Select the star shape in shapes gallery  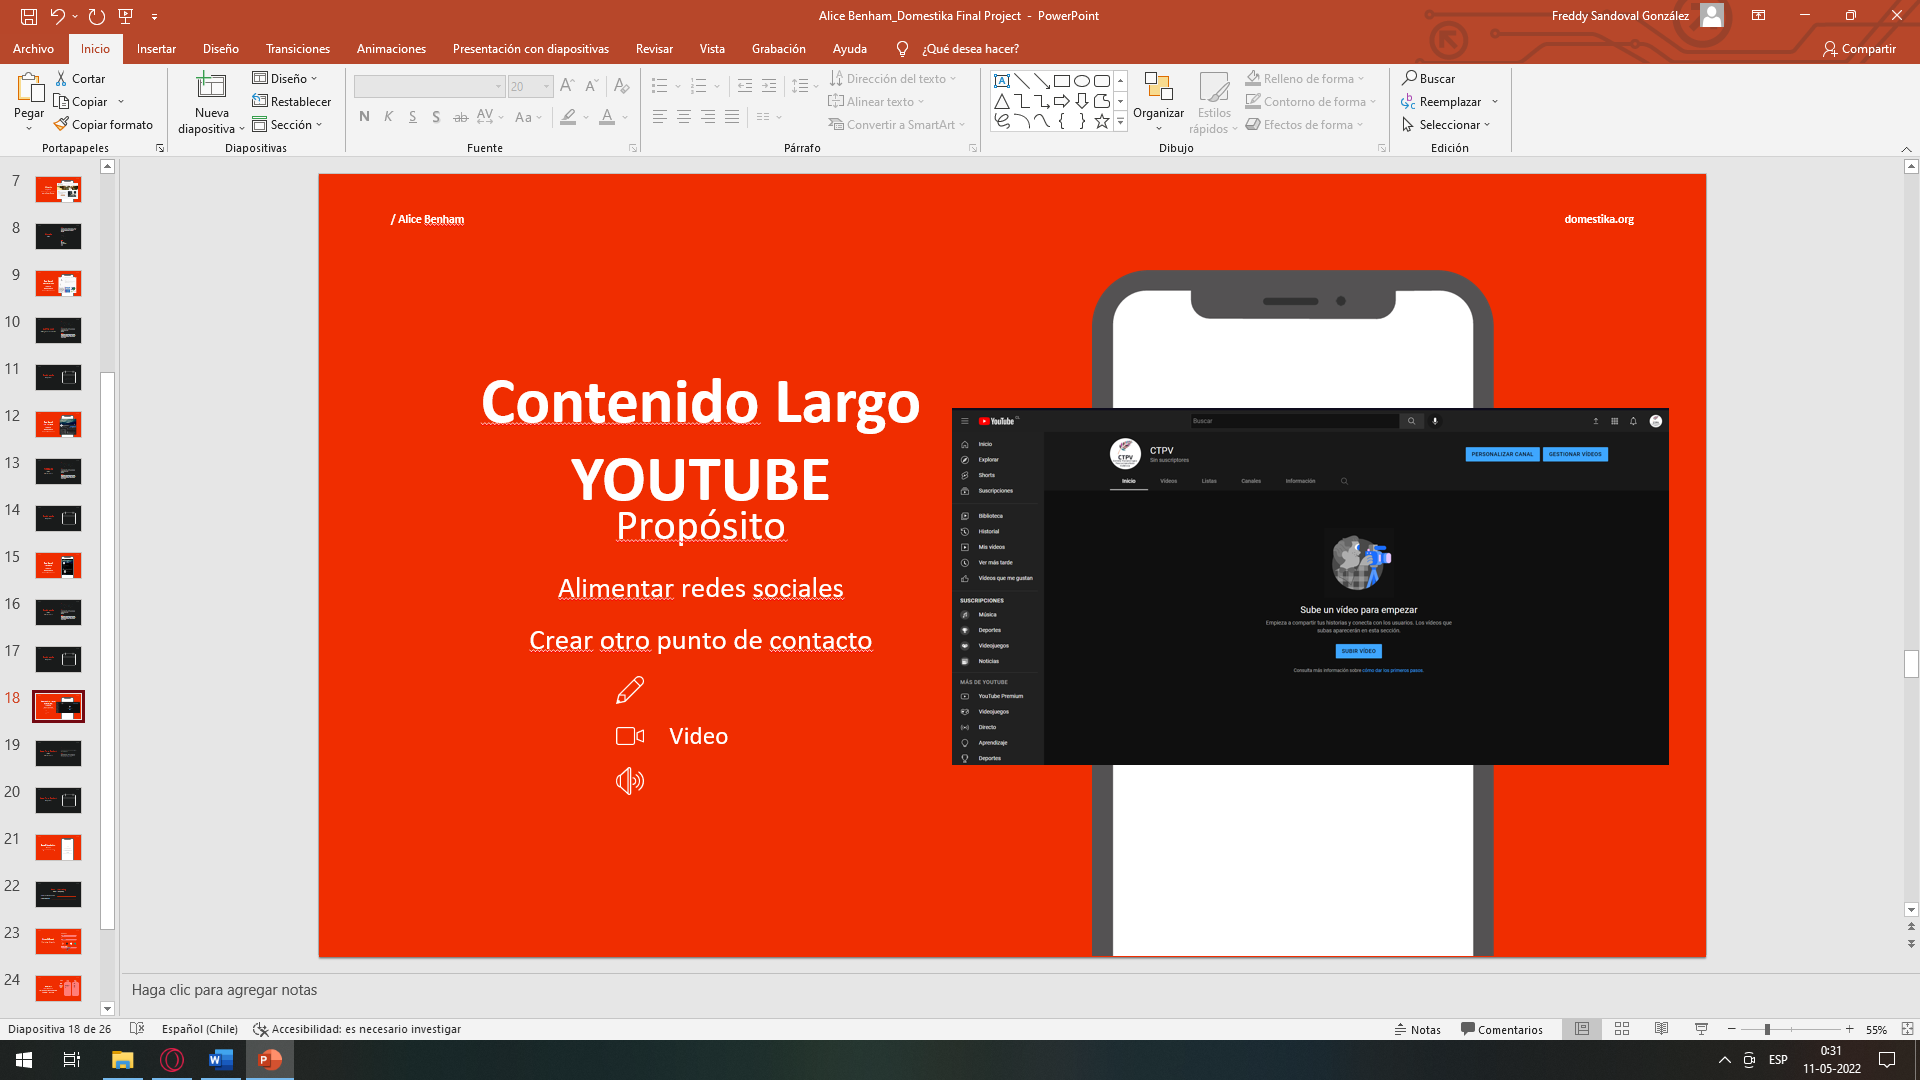pos(1101,122)
